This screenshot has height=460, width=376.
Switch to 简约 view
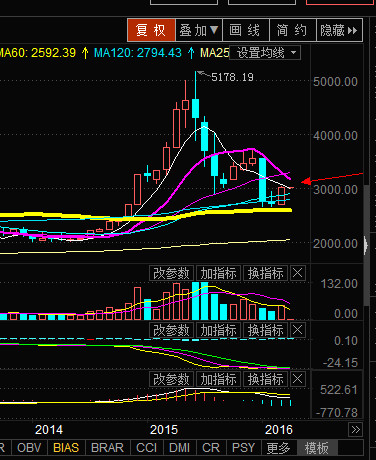point(293,30)
